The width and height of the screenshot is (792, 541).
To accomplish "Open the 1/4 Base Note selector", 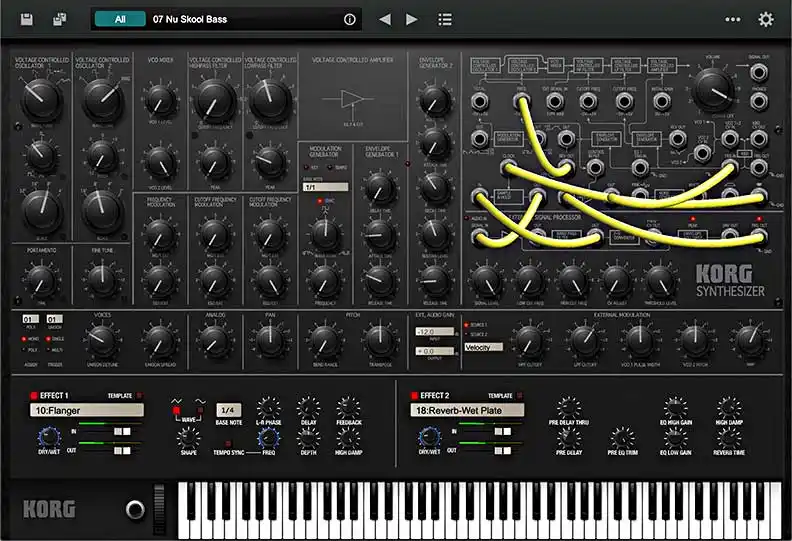I will [x=228, y=410].
